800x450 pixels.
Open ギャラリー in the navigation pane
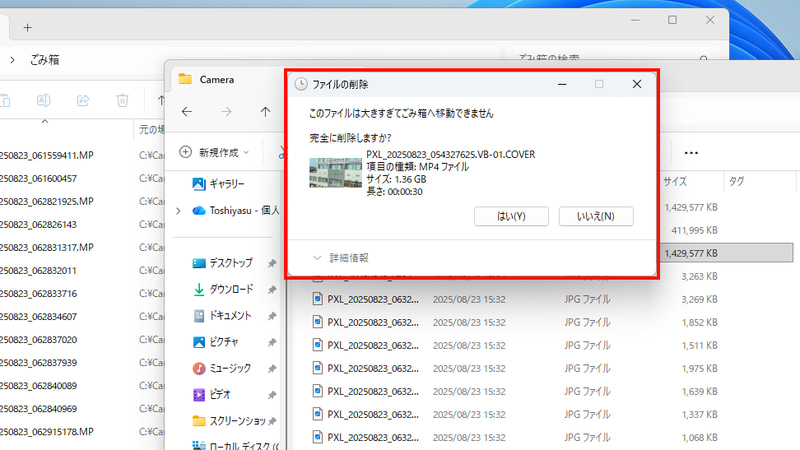click(x=218, y=184)
